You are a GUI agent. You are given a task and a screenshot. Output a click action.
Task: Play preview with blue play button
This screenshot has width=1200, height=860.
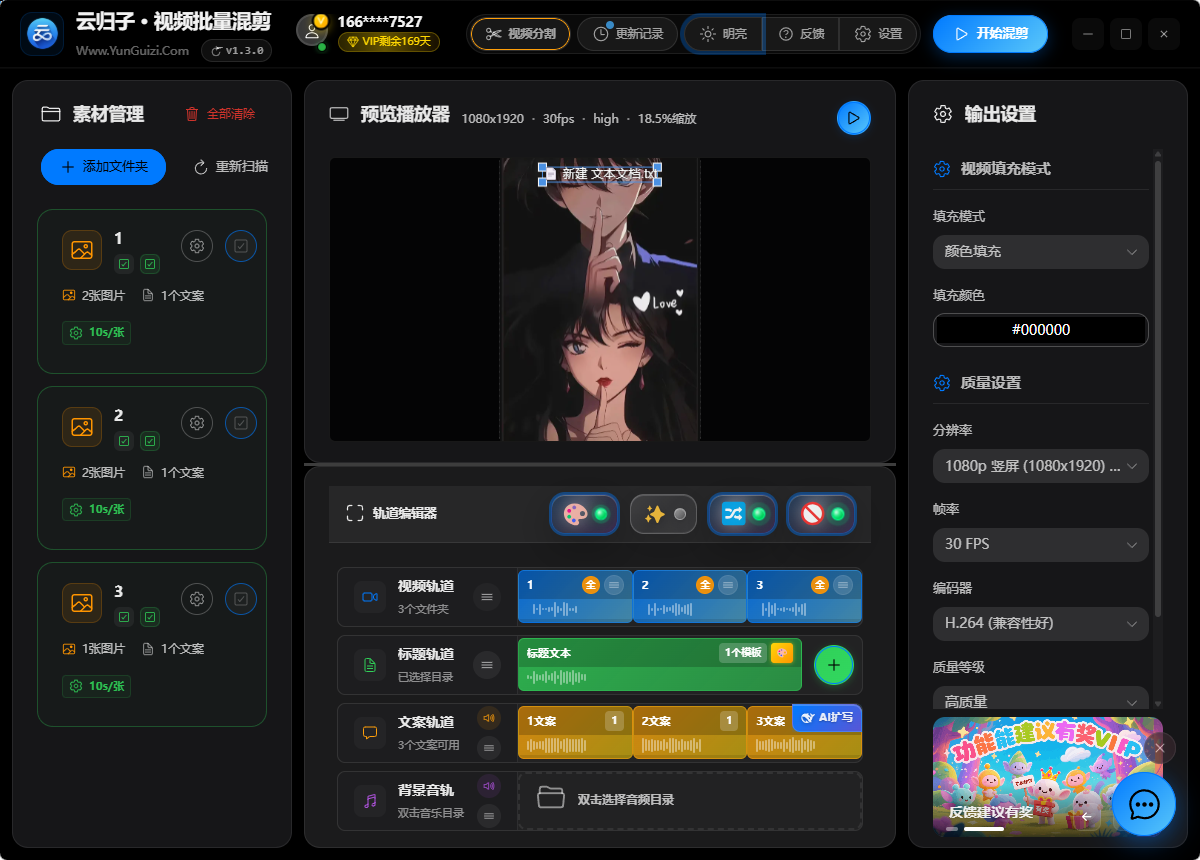point(853,118)
